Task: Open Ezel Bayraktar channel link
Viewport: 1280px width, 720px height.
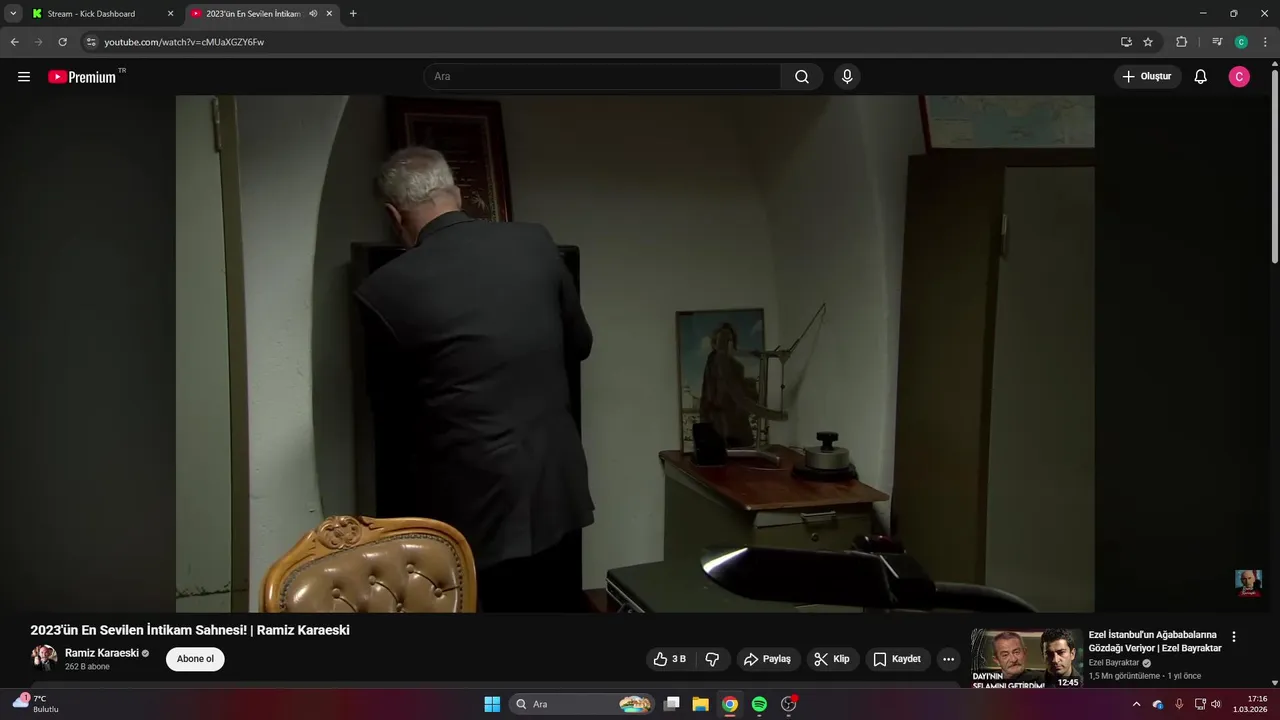Action: (x=1114, y=663)
